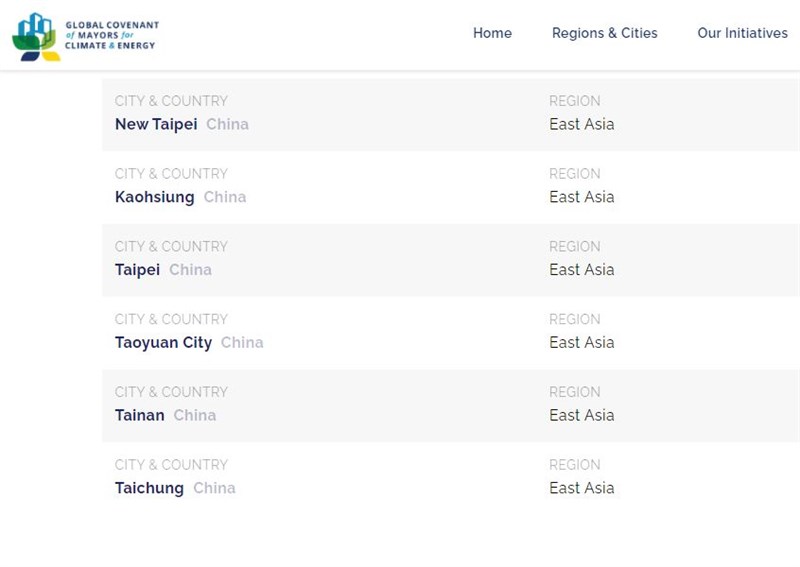The image size is (800, 567).
Task: Select East Asia region in Kaohsiung row
Action: click(x=582, y=197)
